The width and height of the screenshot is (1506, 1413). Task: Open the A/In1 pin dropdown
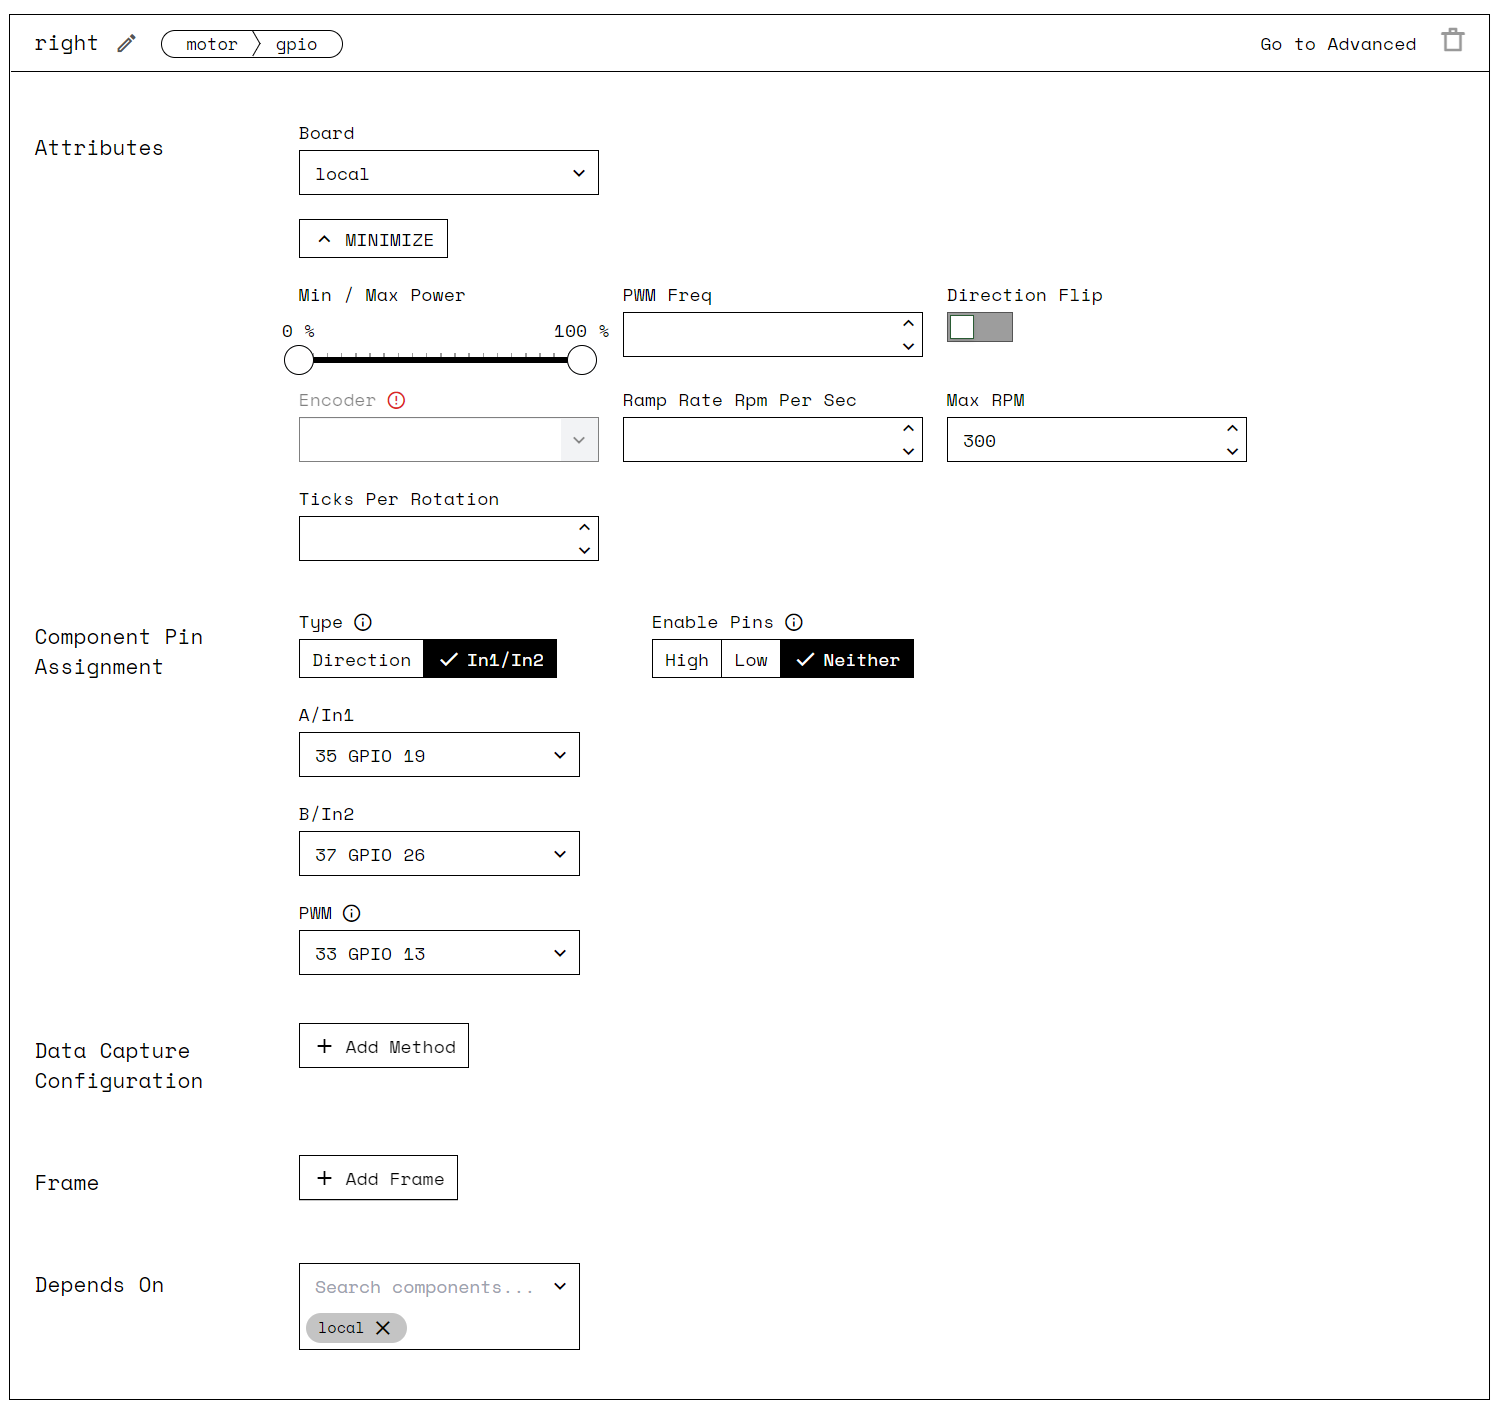438,754
